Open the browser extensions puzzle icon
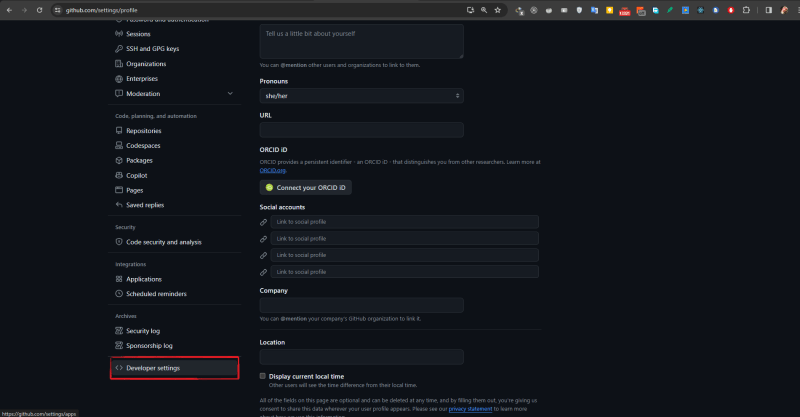This screenshot has height=417, width=800. [x=746, y=10]
